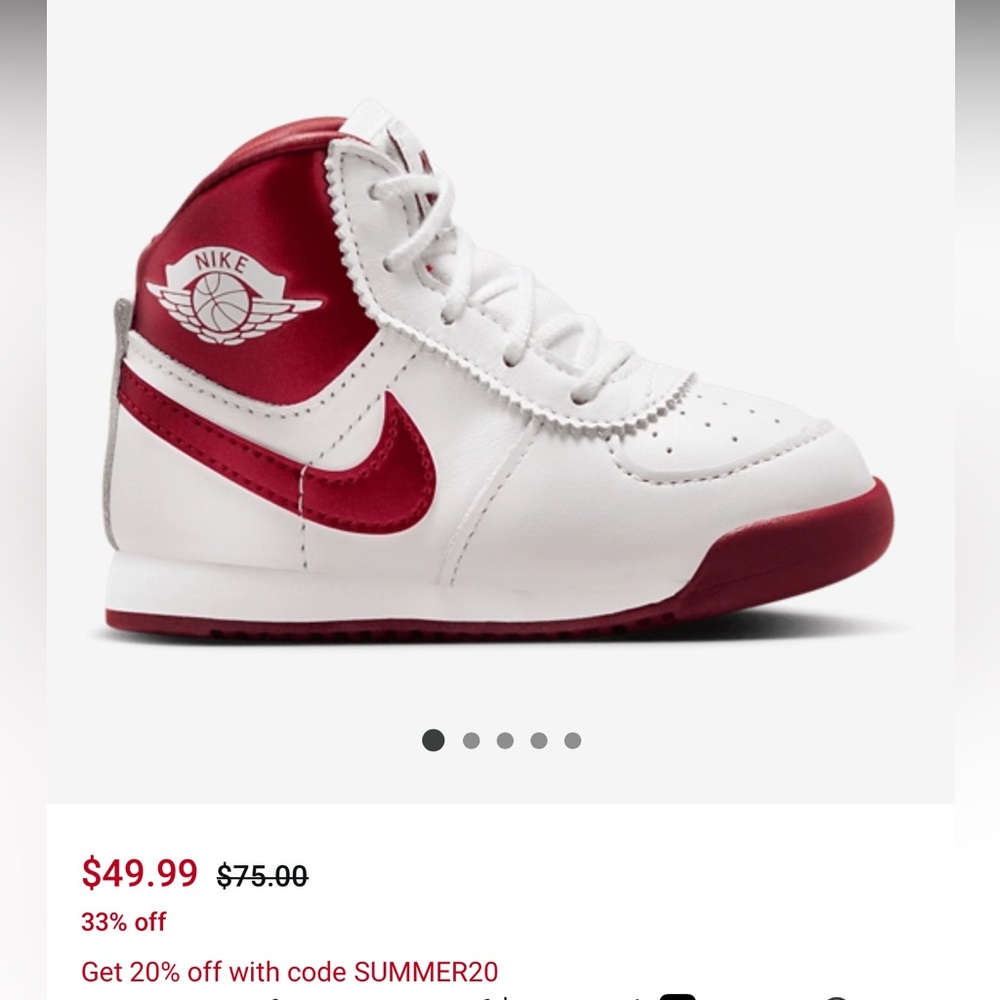Image resolution: width=1000 pixels, height=1000 pixels.
Task: Tap the basketball graphic in the wings logo
Action: [x=222, y=300]
